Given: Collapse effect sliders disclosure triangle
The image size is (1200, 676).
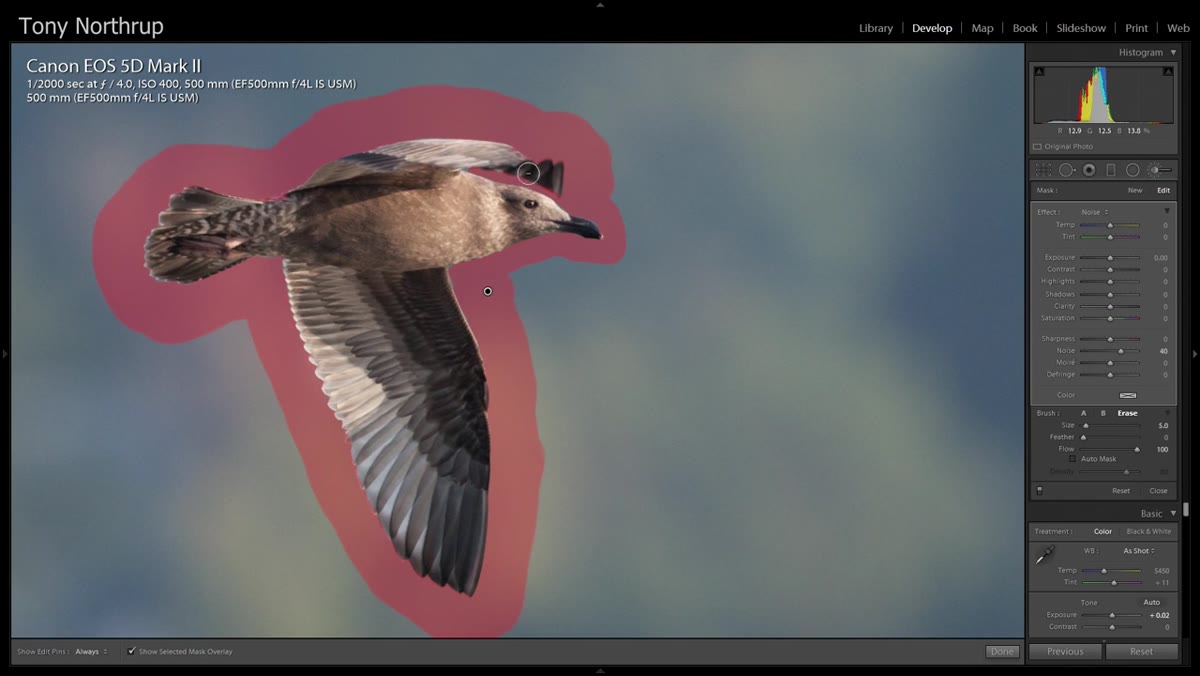Looking at the screenshot, I should [1166, 212].
